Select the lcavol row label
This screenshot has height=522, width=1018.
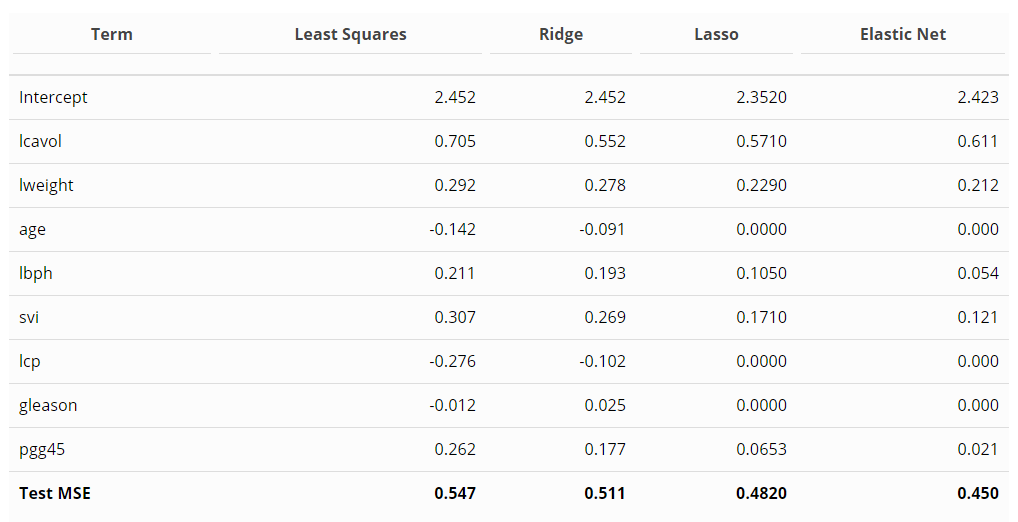click(40, 141)
